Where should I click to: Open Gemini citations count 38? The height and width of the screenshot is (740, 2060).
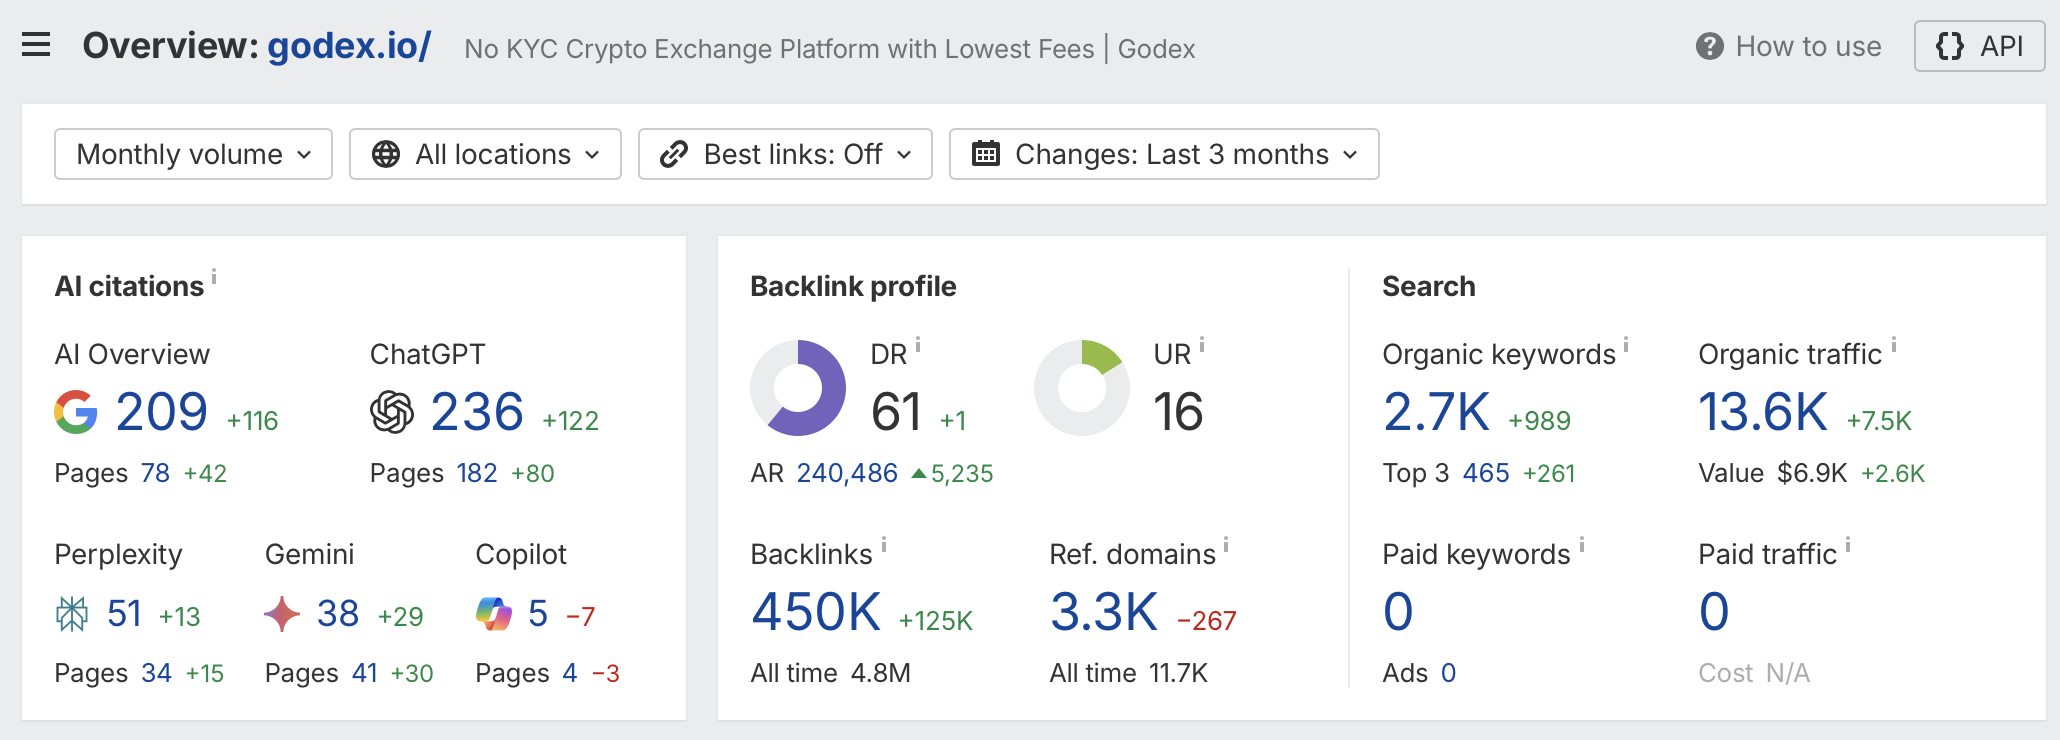coord(338,614)
